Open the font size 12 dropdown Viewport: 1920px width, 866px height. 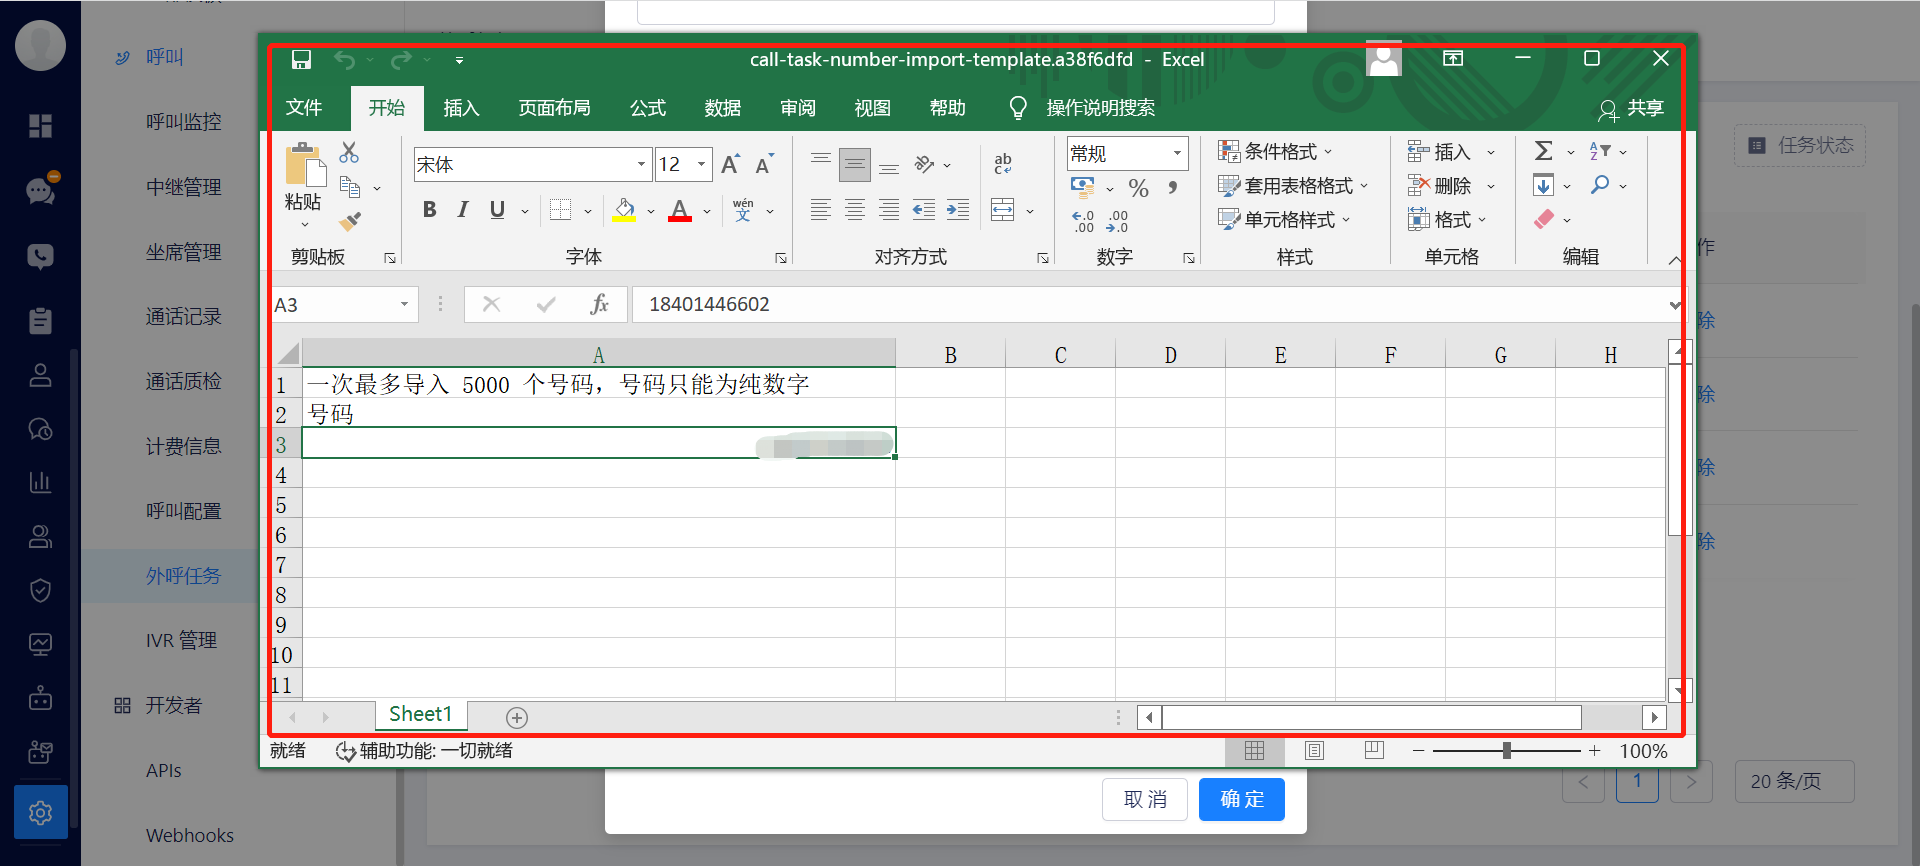click(702, 165)
